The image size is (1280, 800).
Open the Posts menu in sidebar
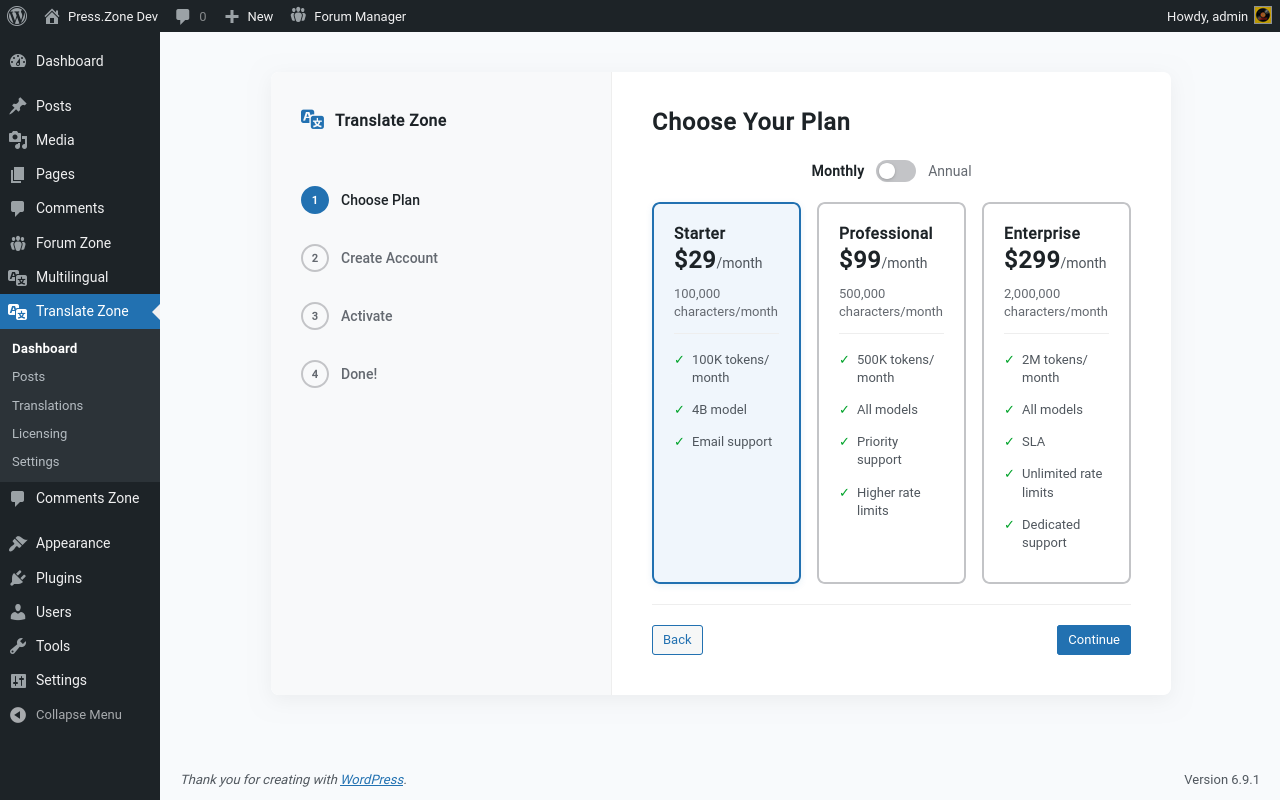coord(80,106)
